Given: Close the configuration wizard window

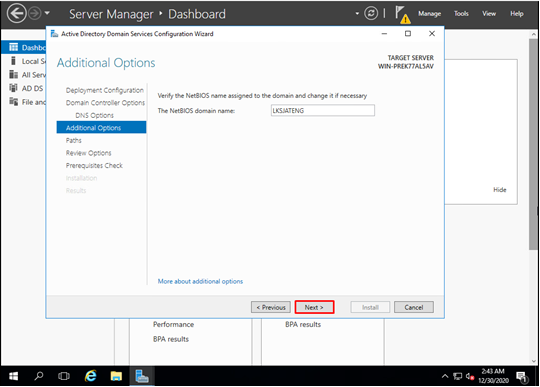Looking at the screenshot, I should coord(432,34).
